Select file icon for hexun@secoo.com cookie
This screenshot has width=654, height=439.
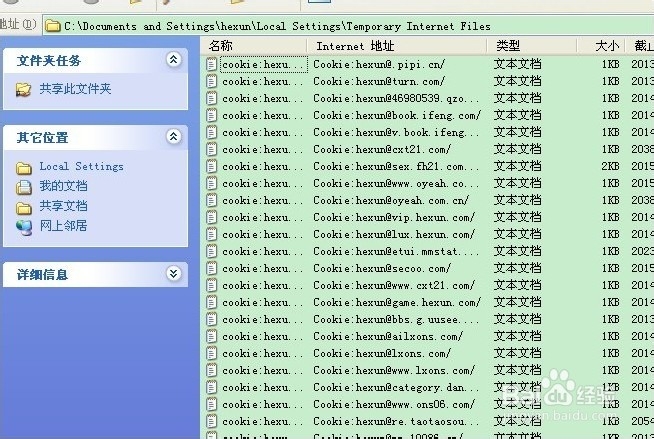(212, 268)
